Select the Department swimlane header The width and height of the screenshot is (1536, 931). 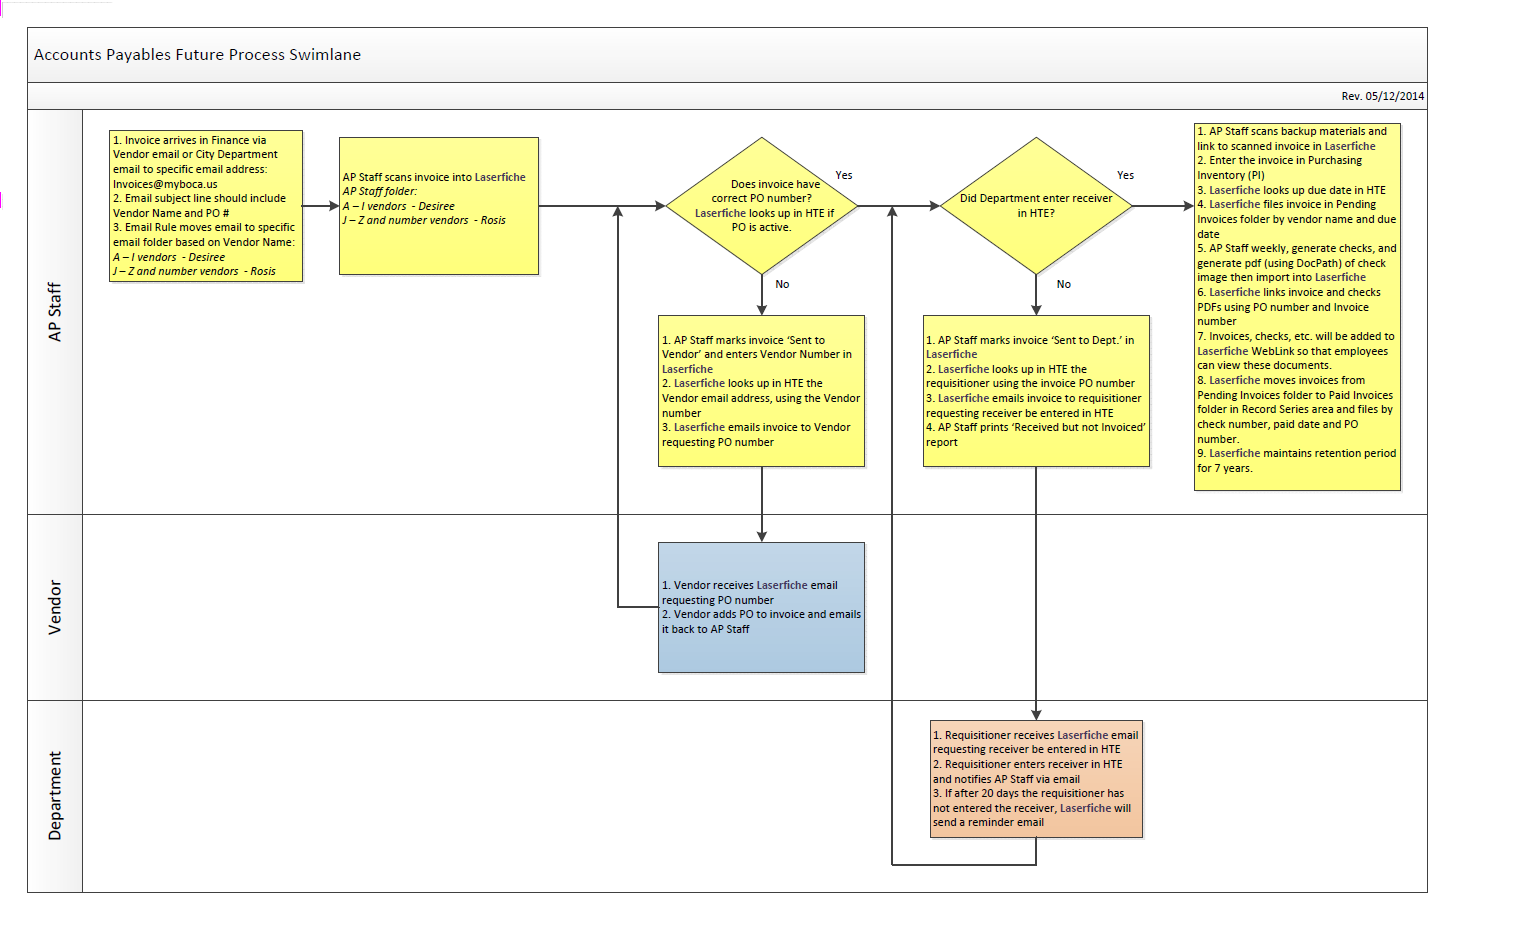click(55, 796)
